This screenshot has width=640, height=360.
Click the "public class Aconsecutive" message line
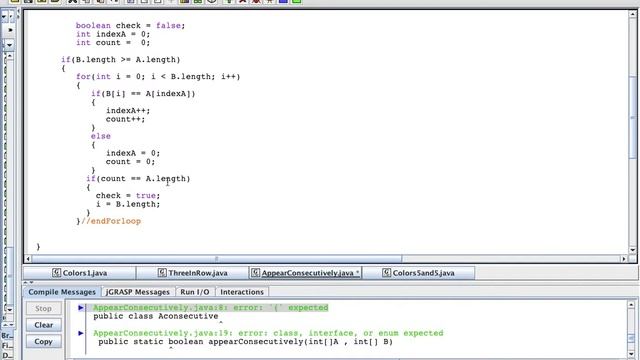click(156, 316)
